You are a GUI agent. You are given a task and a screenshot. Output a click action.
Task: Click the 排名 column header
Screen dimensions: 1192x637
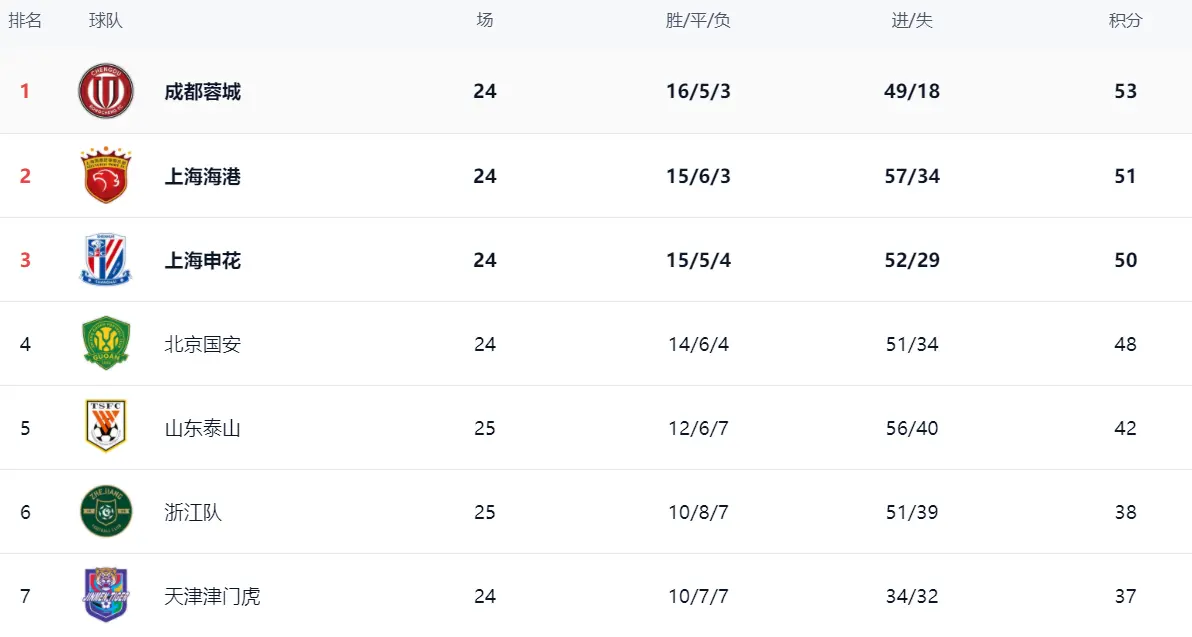pyautogui.click(x=25, y=21)
